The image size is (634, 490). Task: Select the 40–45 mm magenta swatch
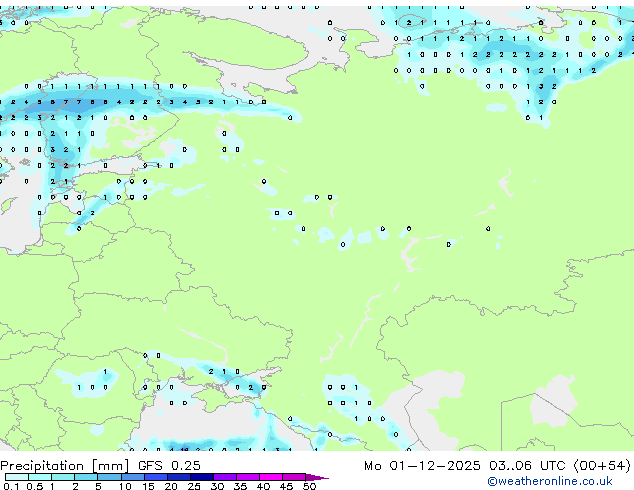tap(271, 477)
